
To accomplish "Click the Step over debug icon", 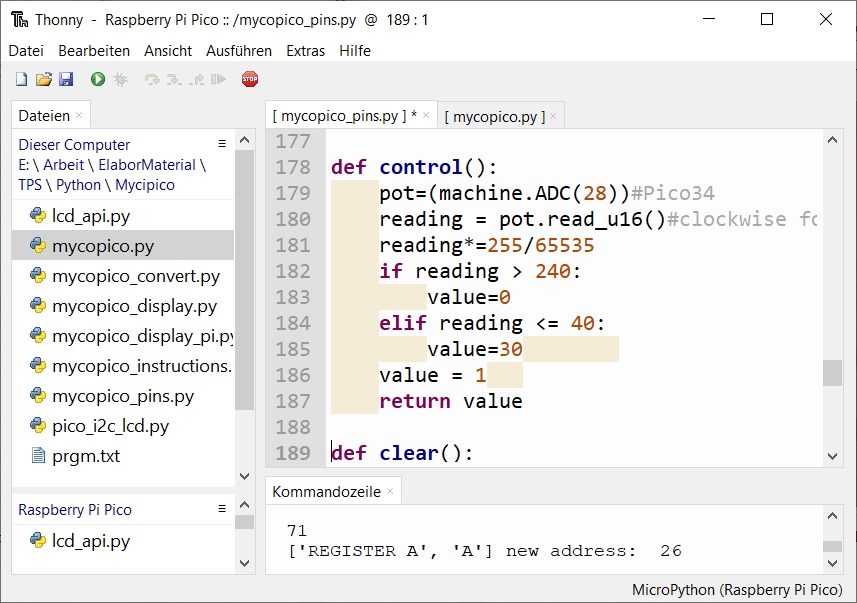I will pyautogui.click(x=152, y=79).
